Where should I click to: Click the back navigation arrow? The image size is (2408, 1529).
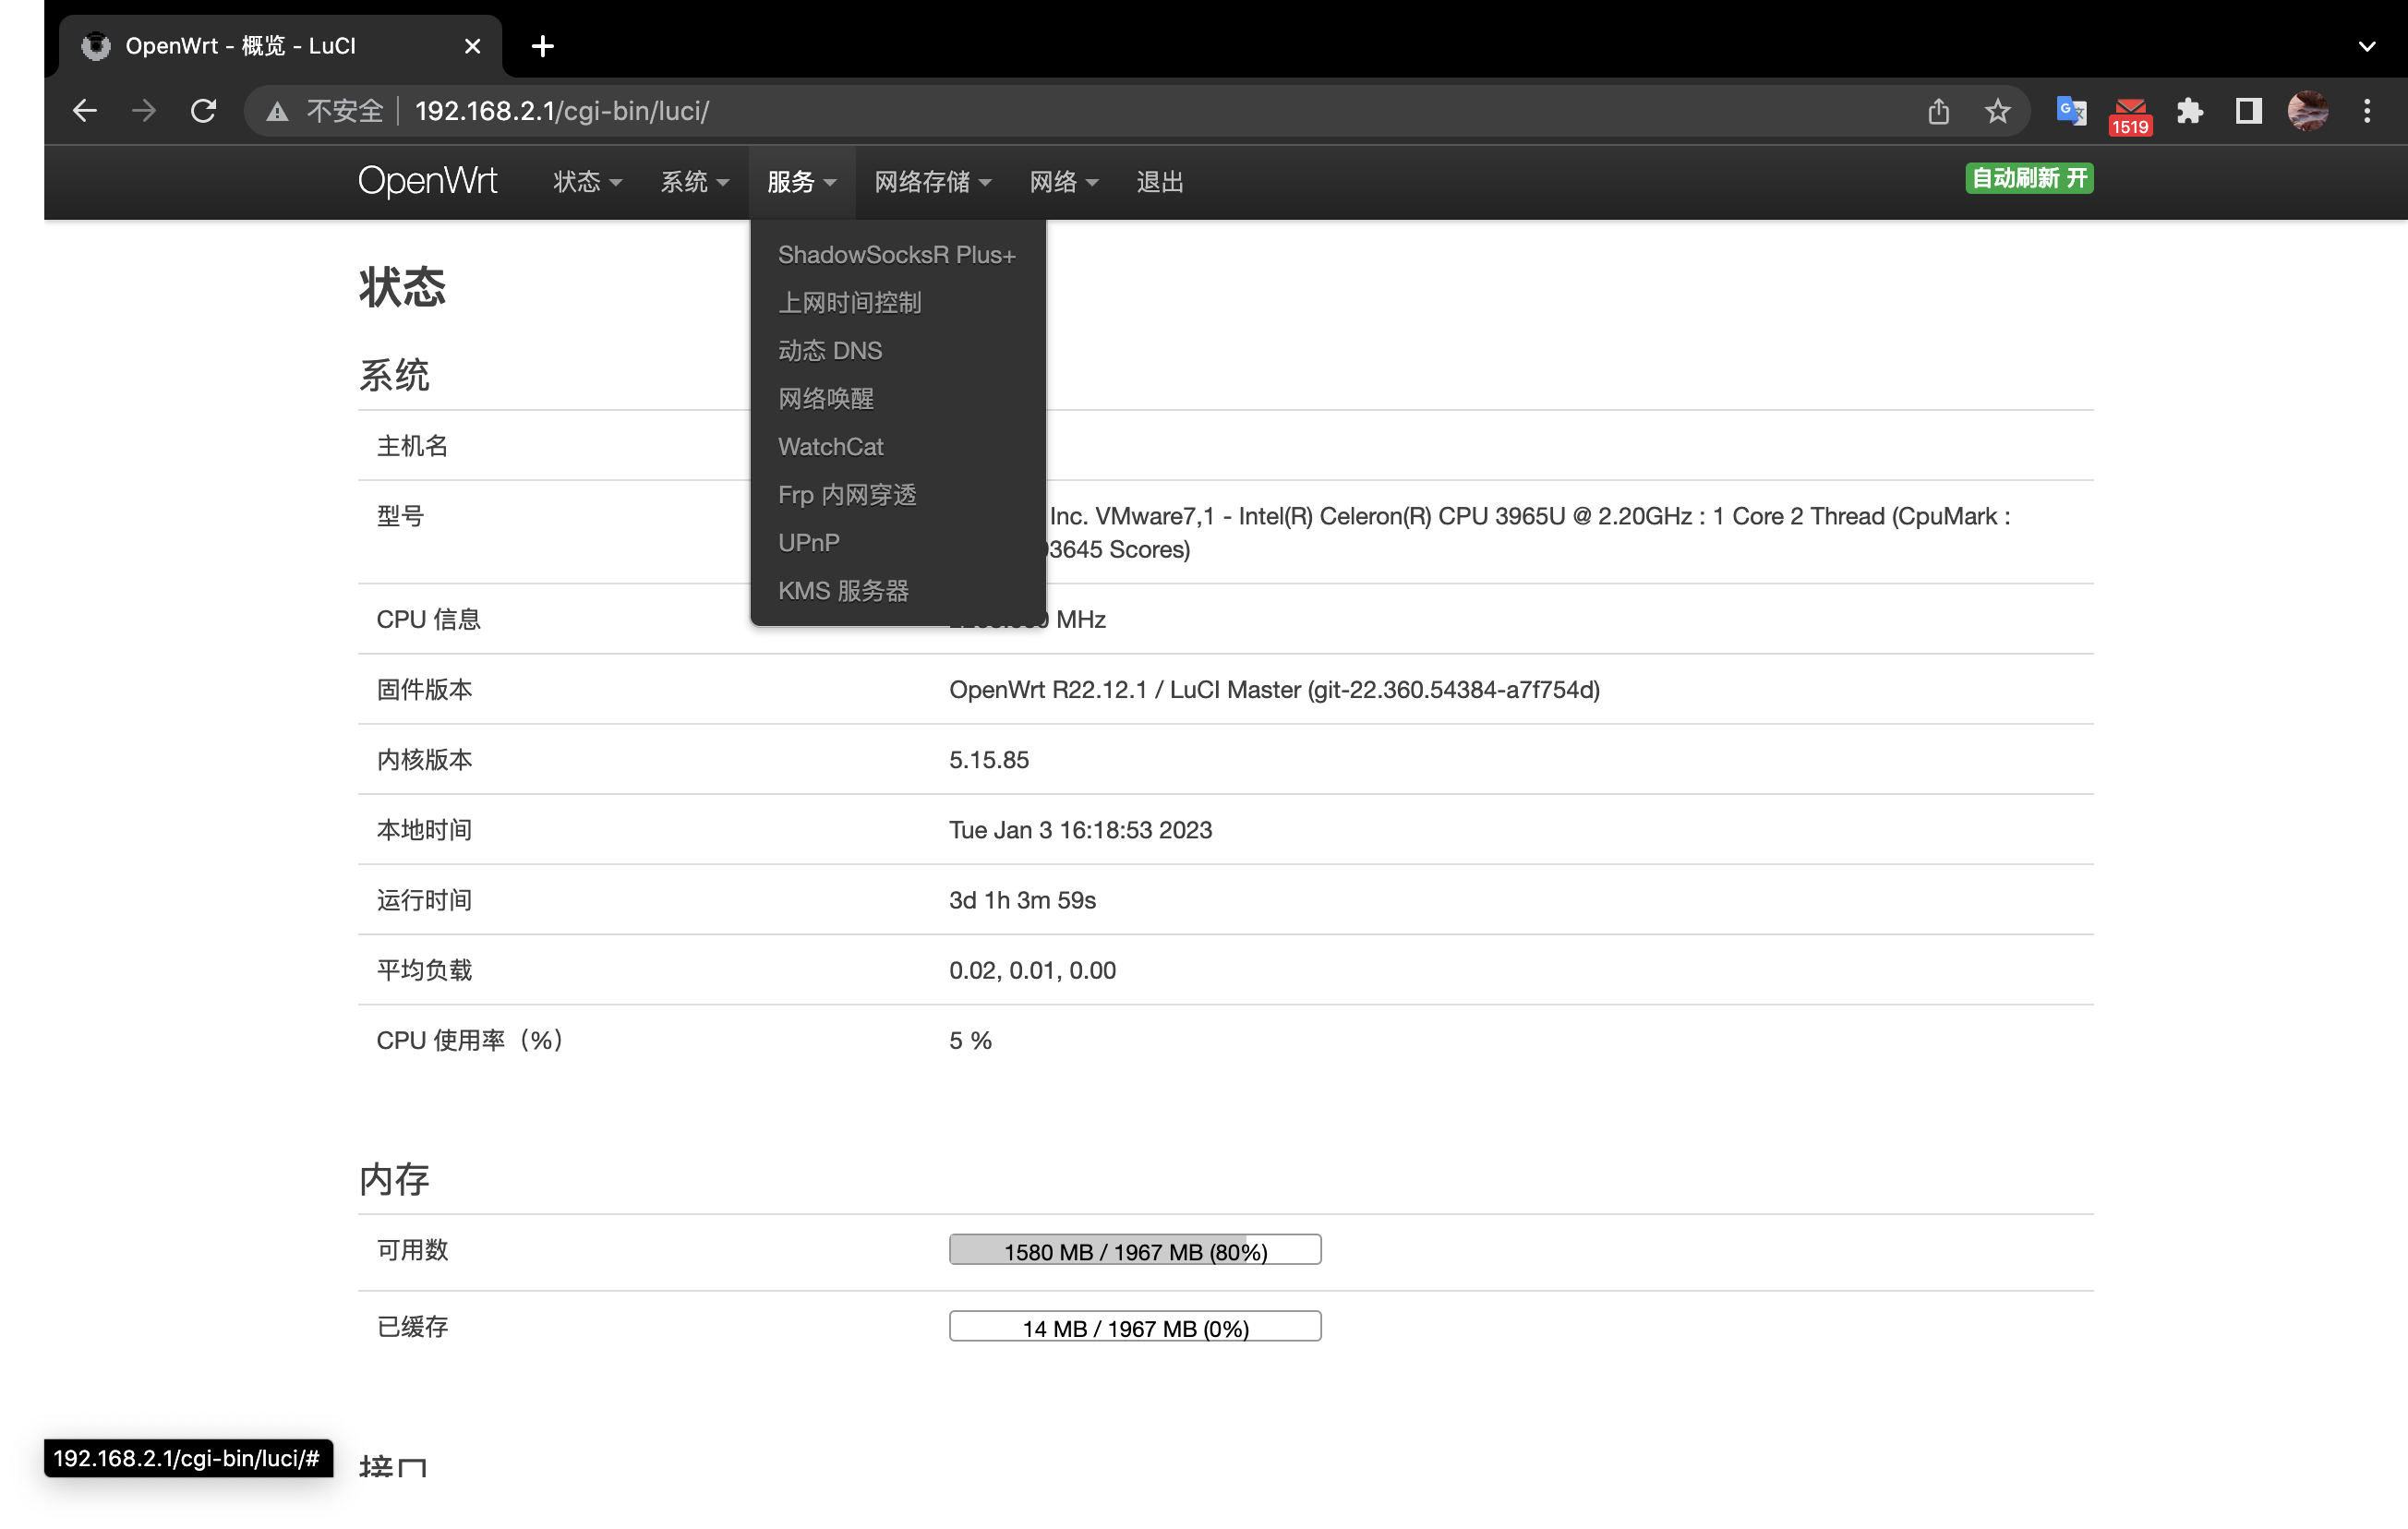84,111
